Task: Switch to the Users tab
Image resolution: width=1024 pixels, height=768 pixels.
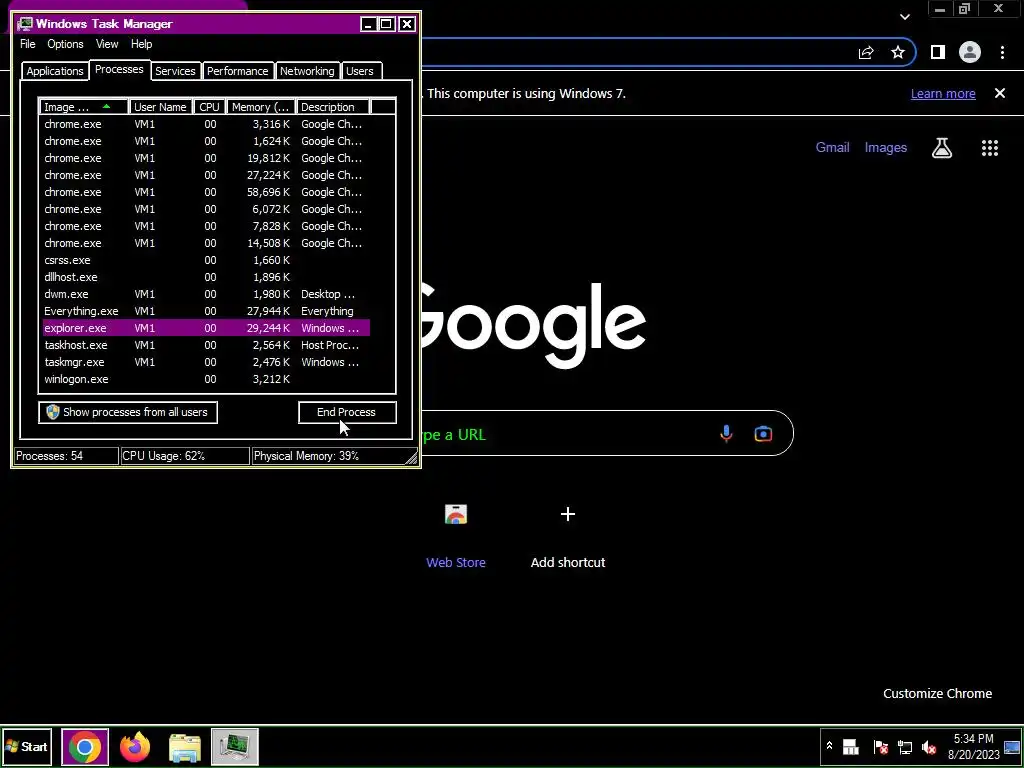Action: 360,71
